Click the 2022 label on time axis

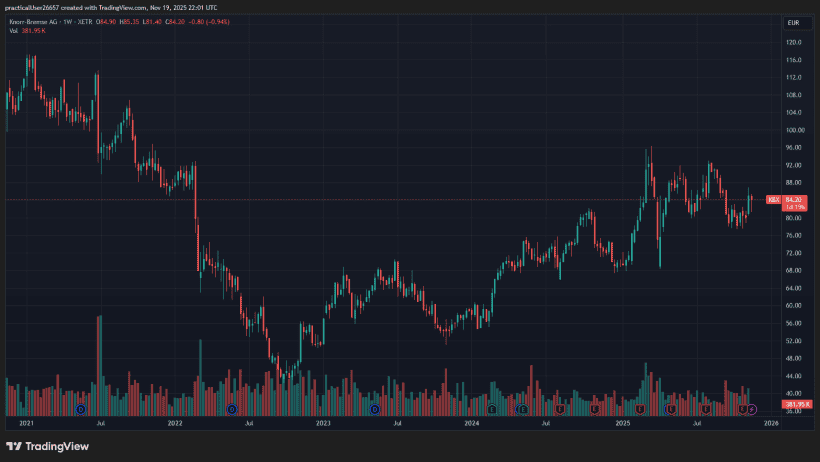176,424
